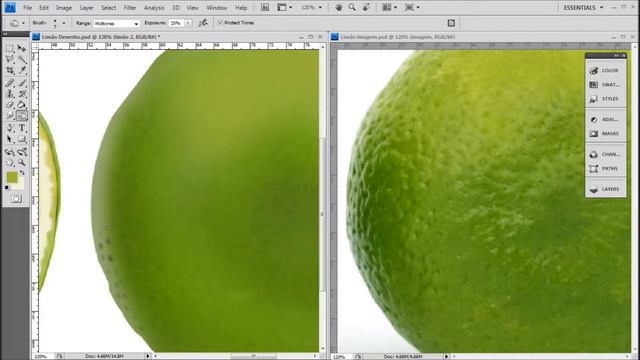Select the Pen tool

[x=10, y=128]
